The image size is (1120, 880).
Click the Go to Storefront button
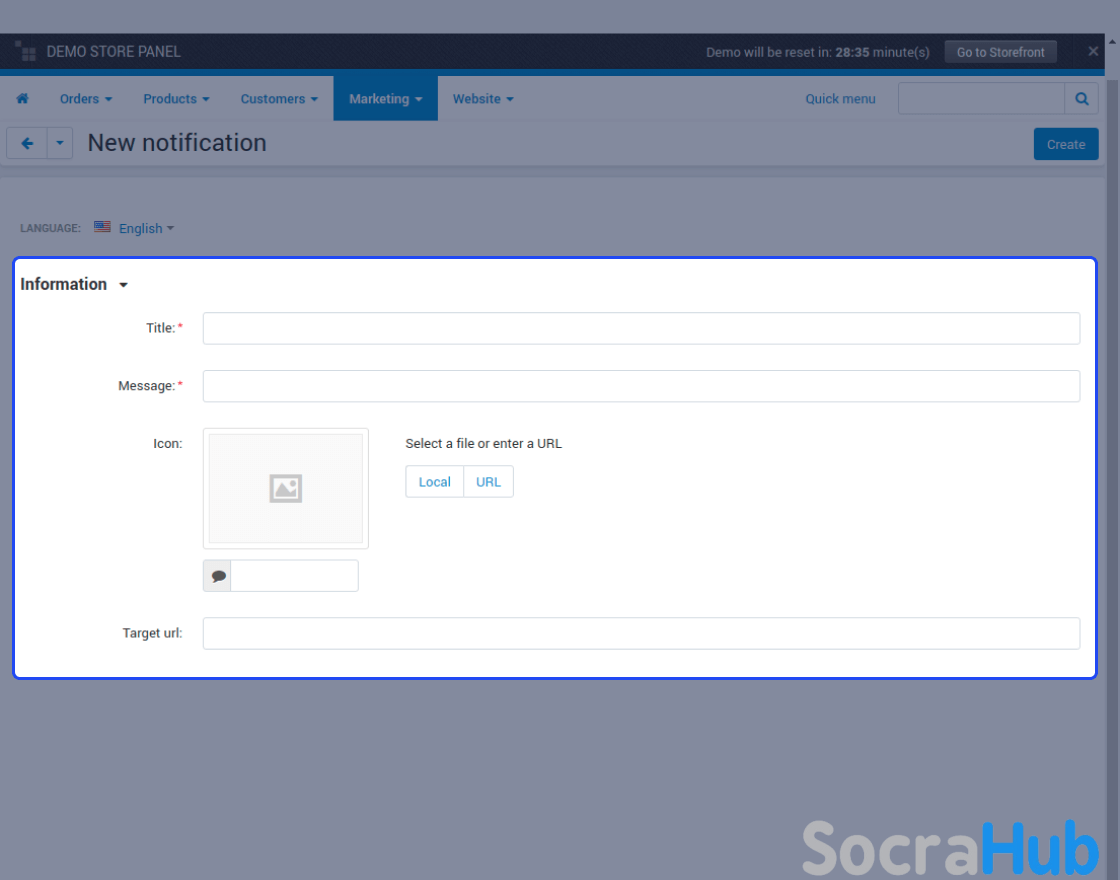click(x=1000, y=52)
